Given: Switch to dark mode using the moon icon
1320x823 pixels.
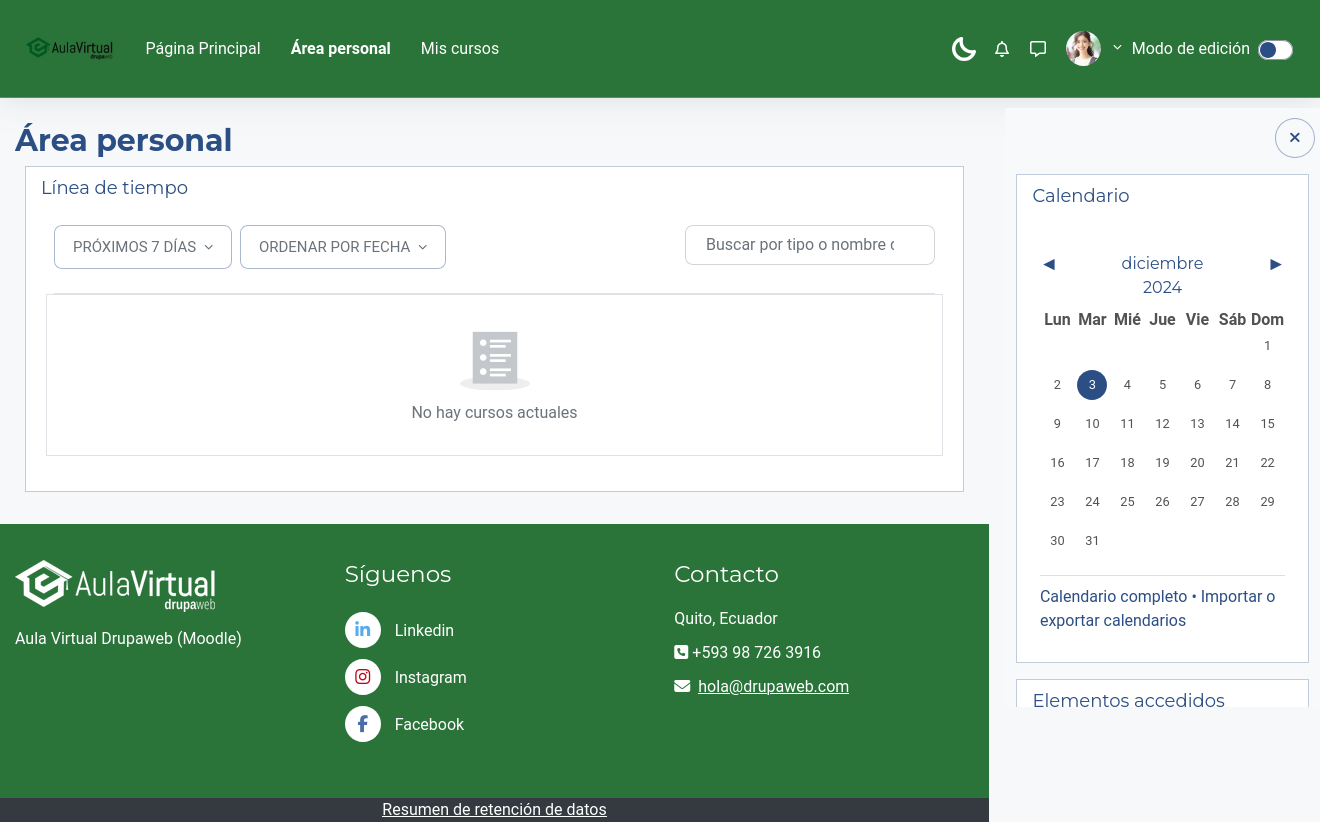Looking at the screenshot, I should pyautogui.click(x=963, y=48).
